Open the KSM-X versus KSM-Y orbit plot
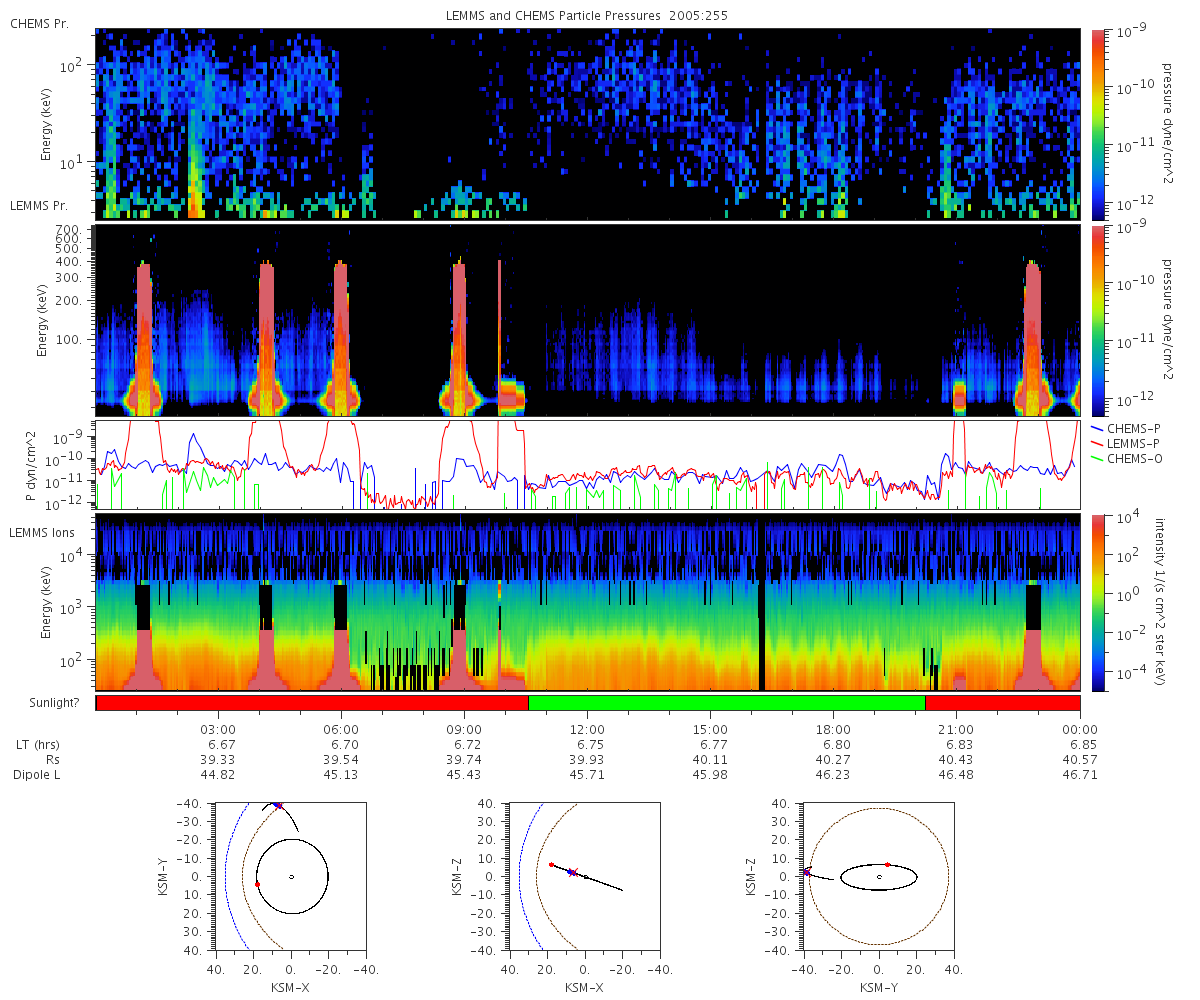The image size is (1200, 1000). tap(290, 877)
